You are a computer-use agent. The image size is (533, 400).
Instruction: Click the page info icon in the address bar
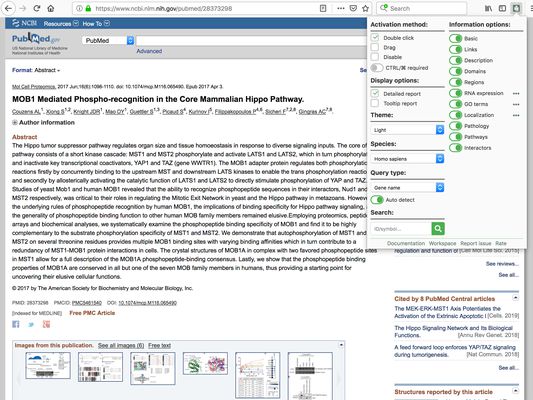tap(79, 8)
